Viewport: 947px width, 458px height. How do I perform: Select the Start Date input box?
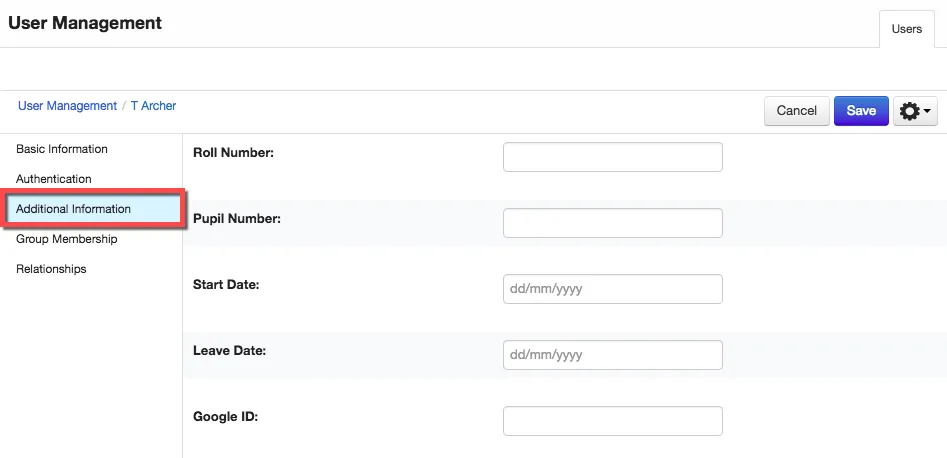612,289
